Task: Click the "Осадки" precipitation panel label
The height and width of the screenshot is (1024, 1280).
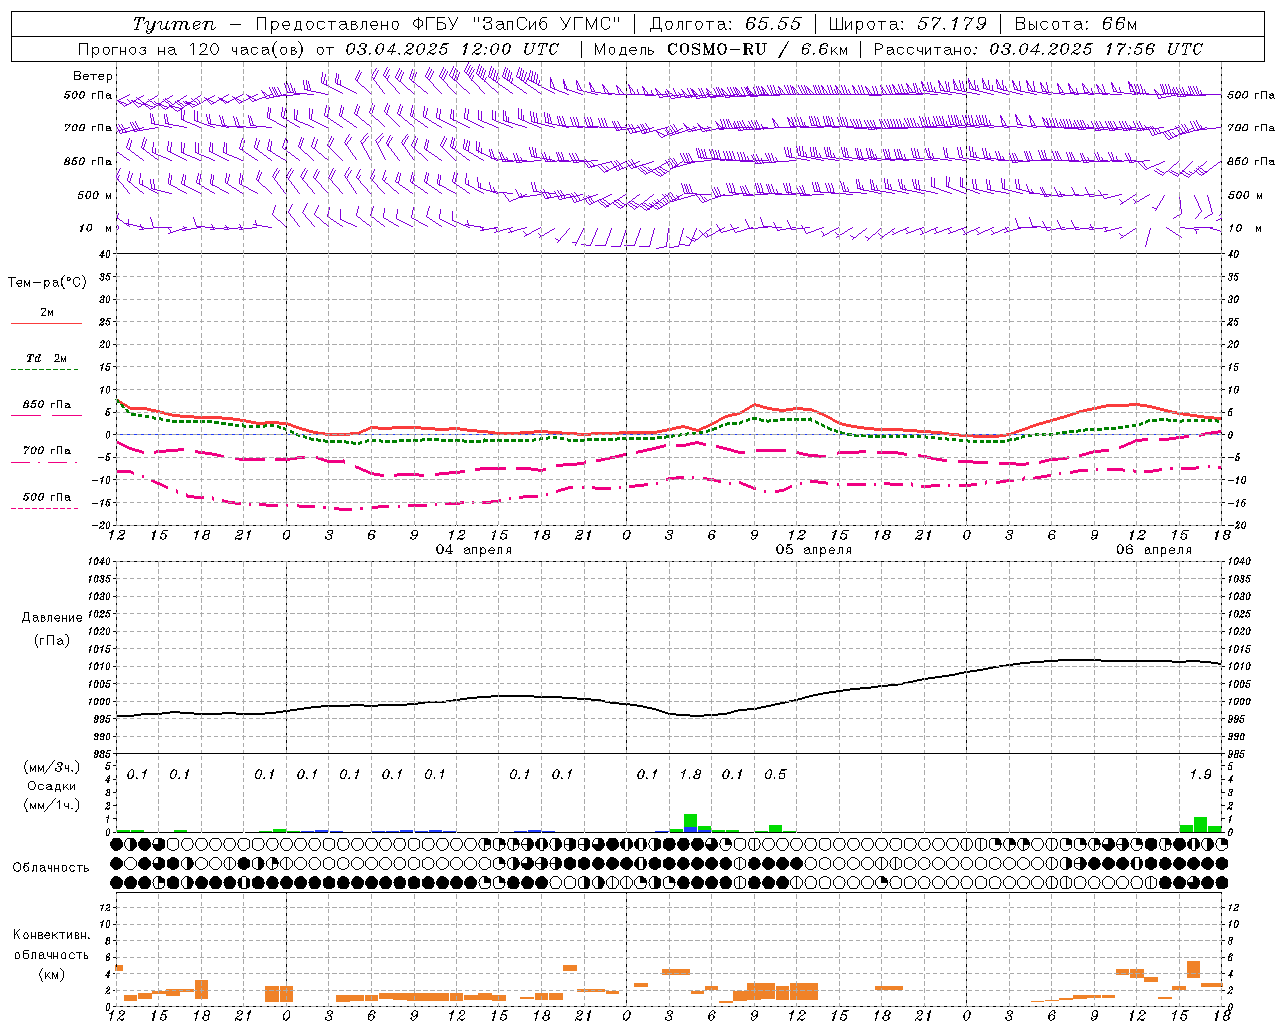Action: (52, 786)
